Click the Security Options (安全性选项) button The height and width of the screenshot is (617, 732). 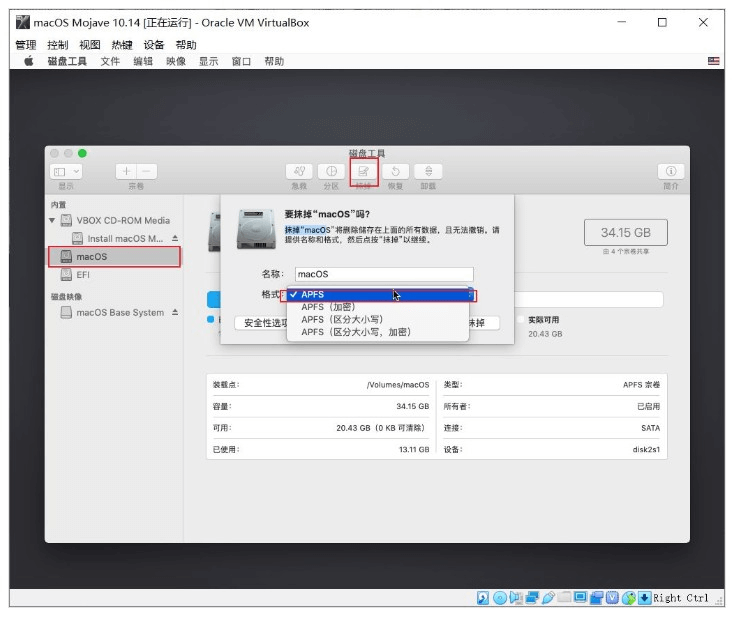pyautogui.click(x=261, y=323)
